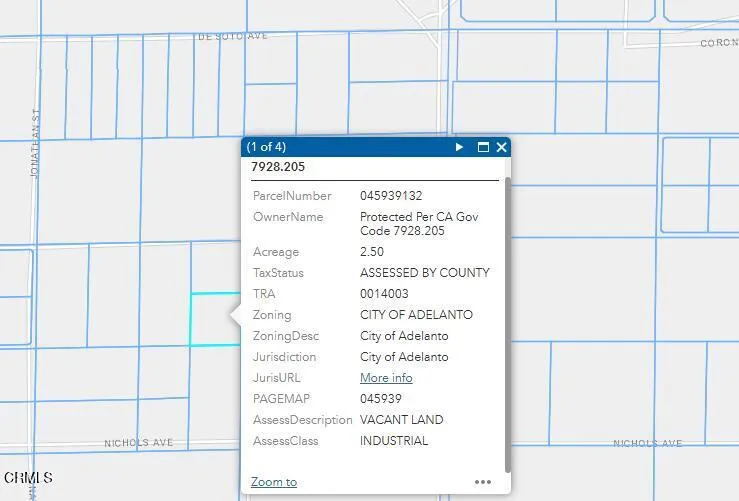Maximize the parcel info popup
The width and height of the screenshot is (739, 501).
pyautogui.click(x=483, y=147)
